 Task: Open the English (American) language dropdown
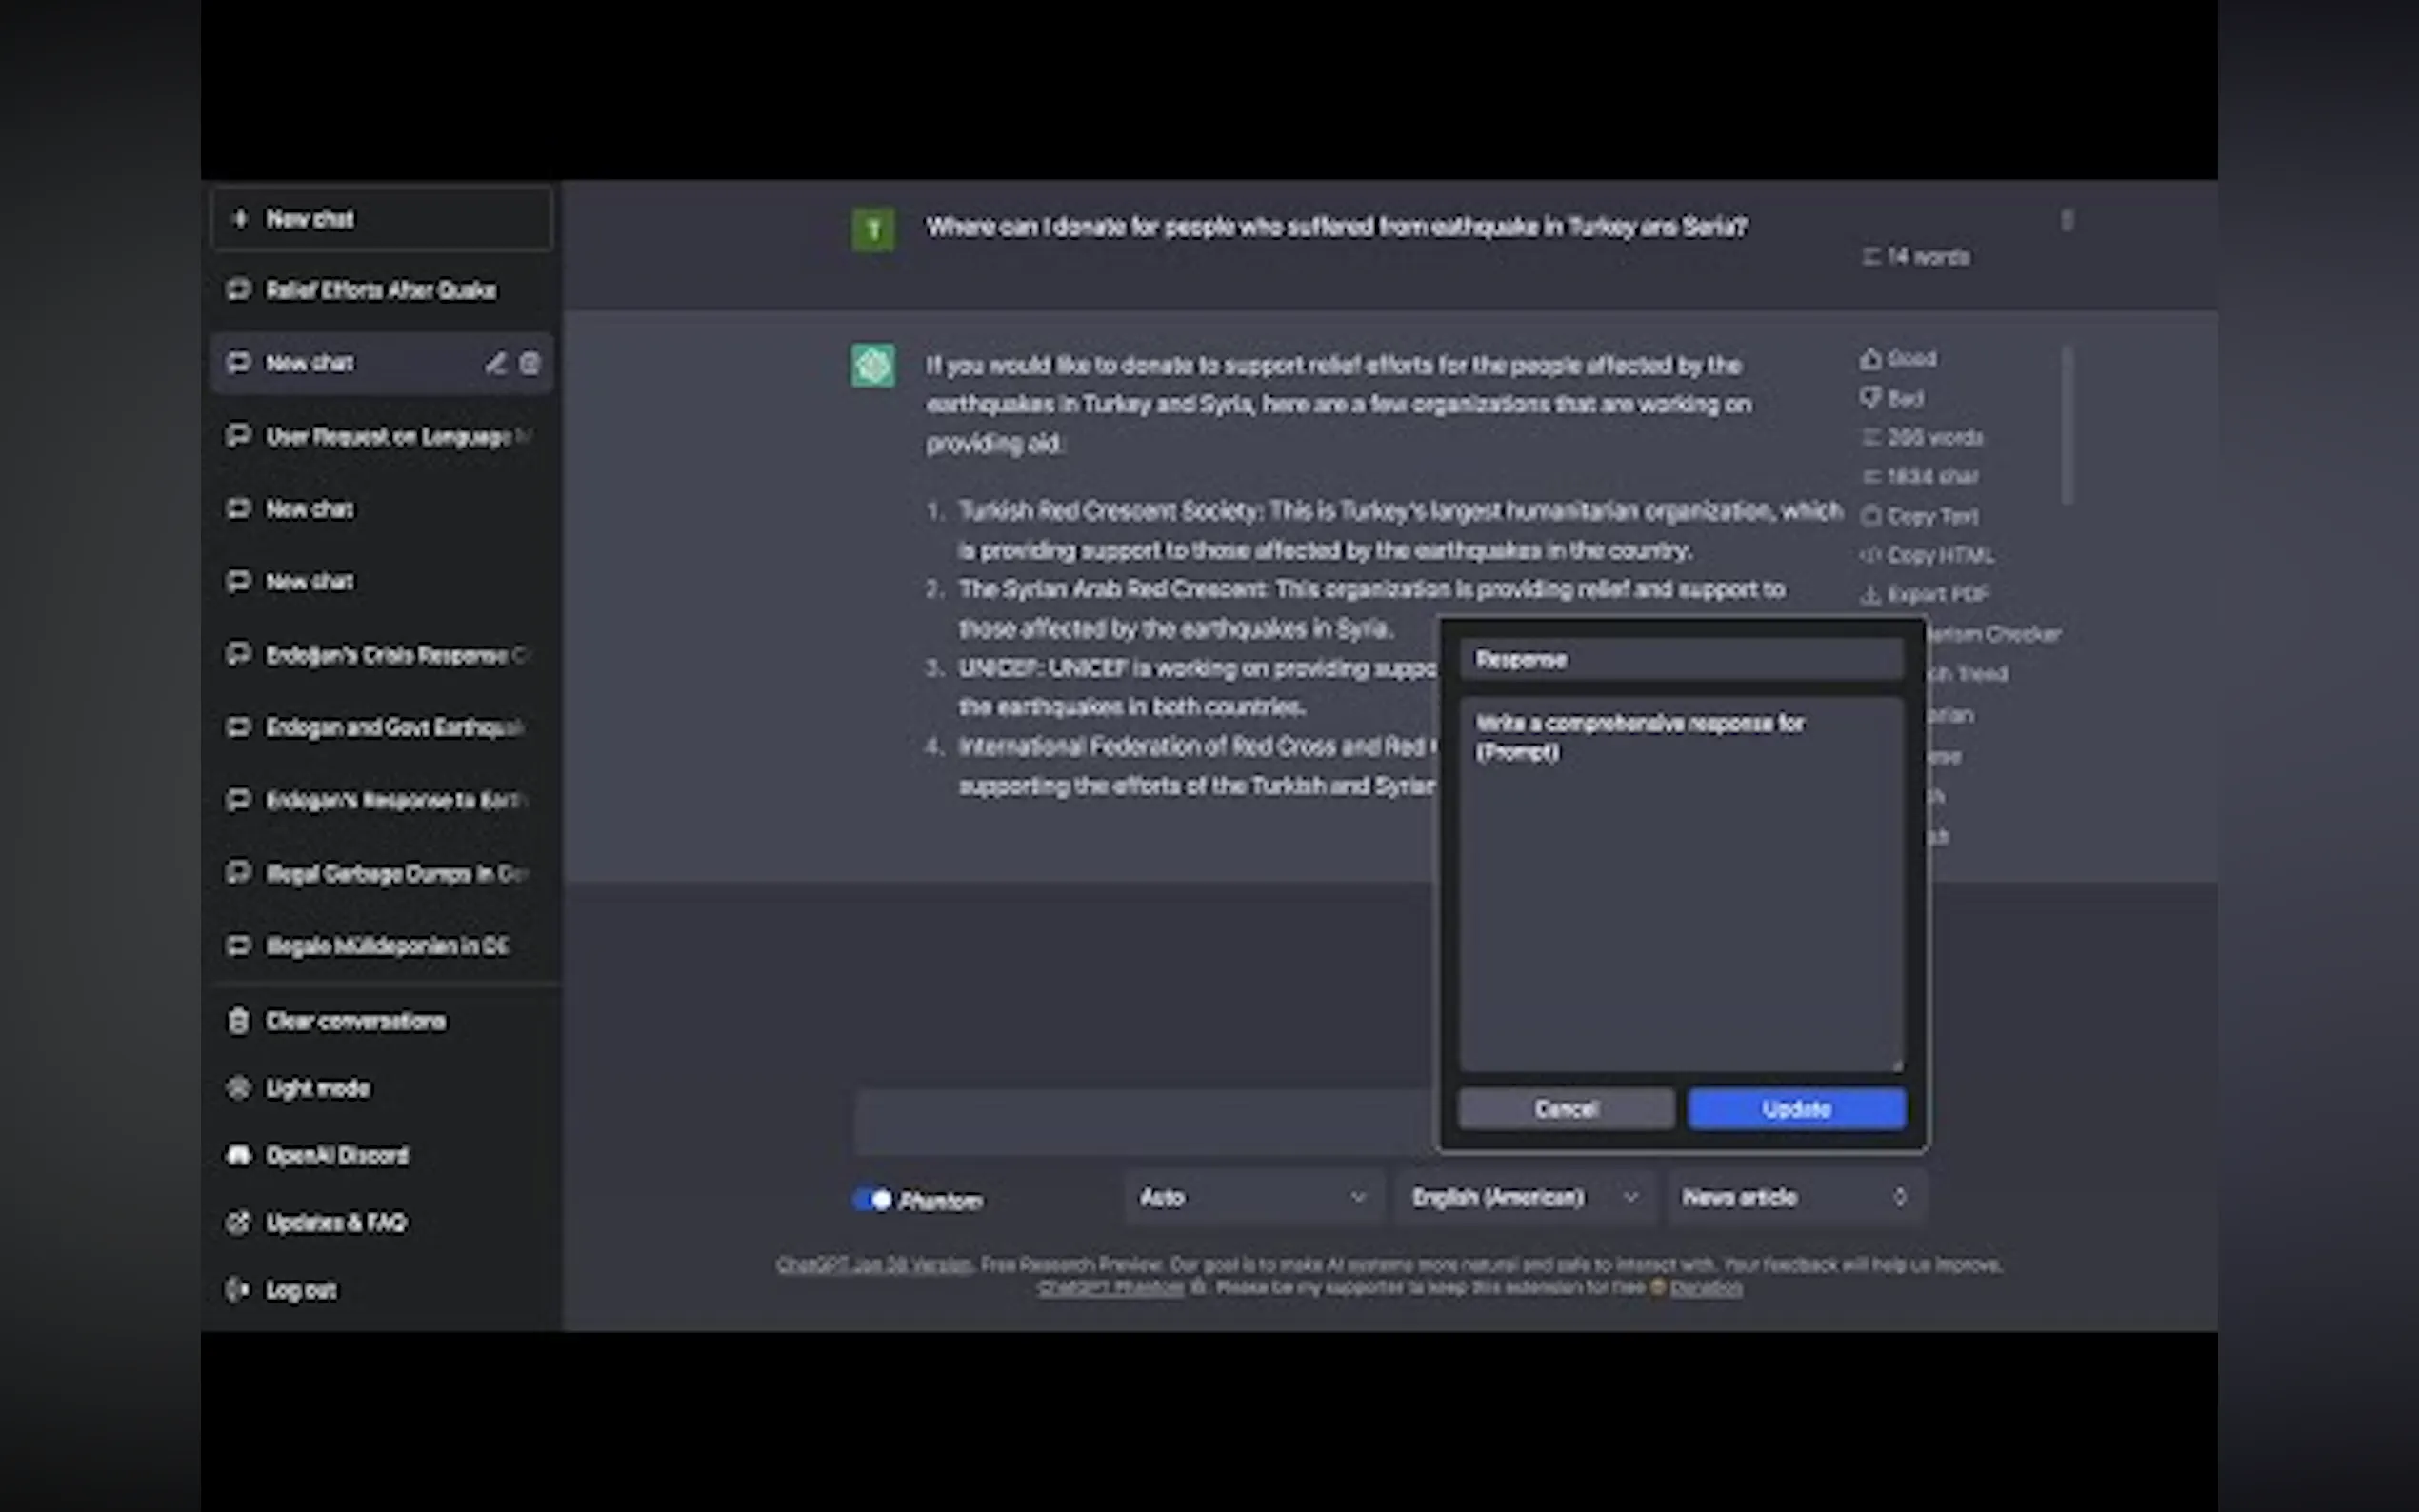click(1524, 1197)
